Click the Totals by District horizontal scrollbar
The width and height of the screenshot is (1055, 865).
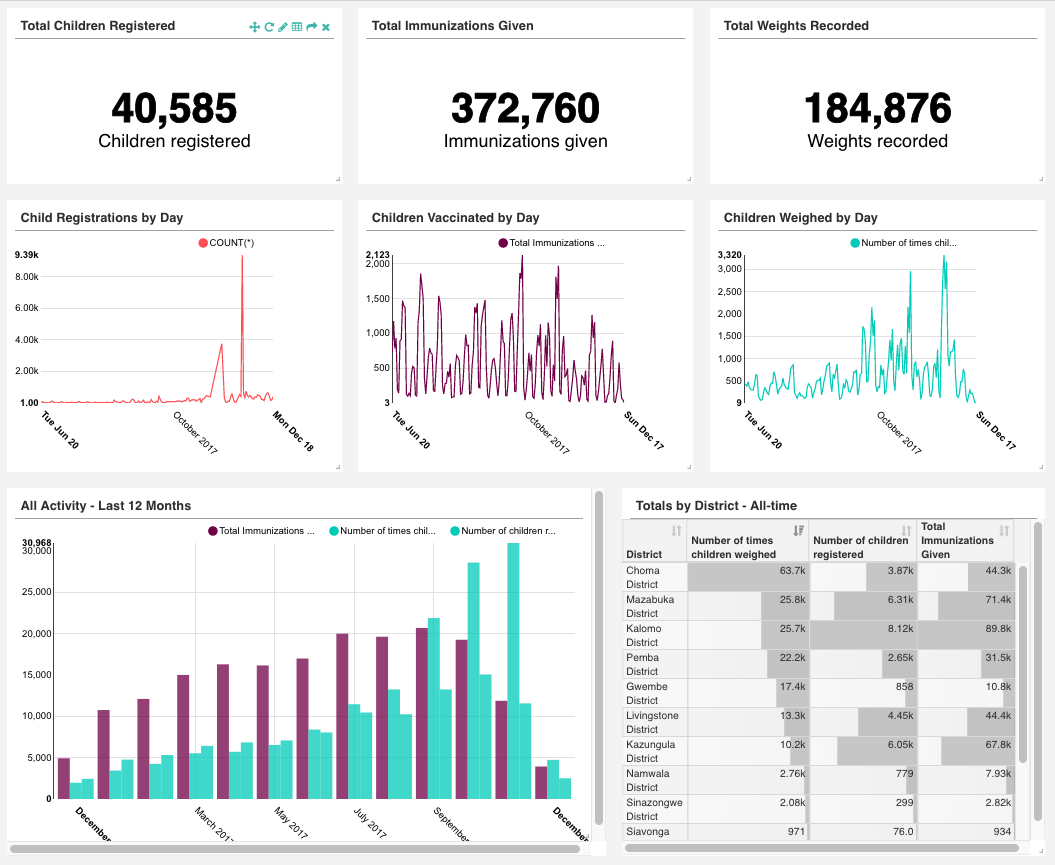point(822,848)
